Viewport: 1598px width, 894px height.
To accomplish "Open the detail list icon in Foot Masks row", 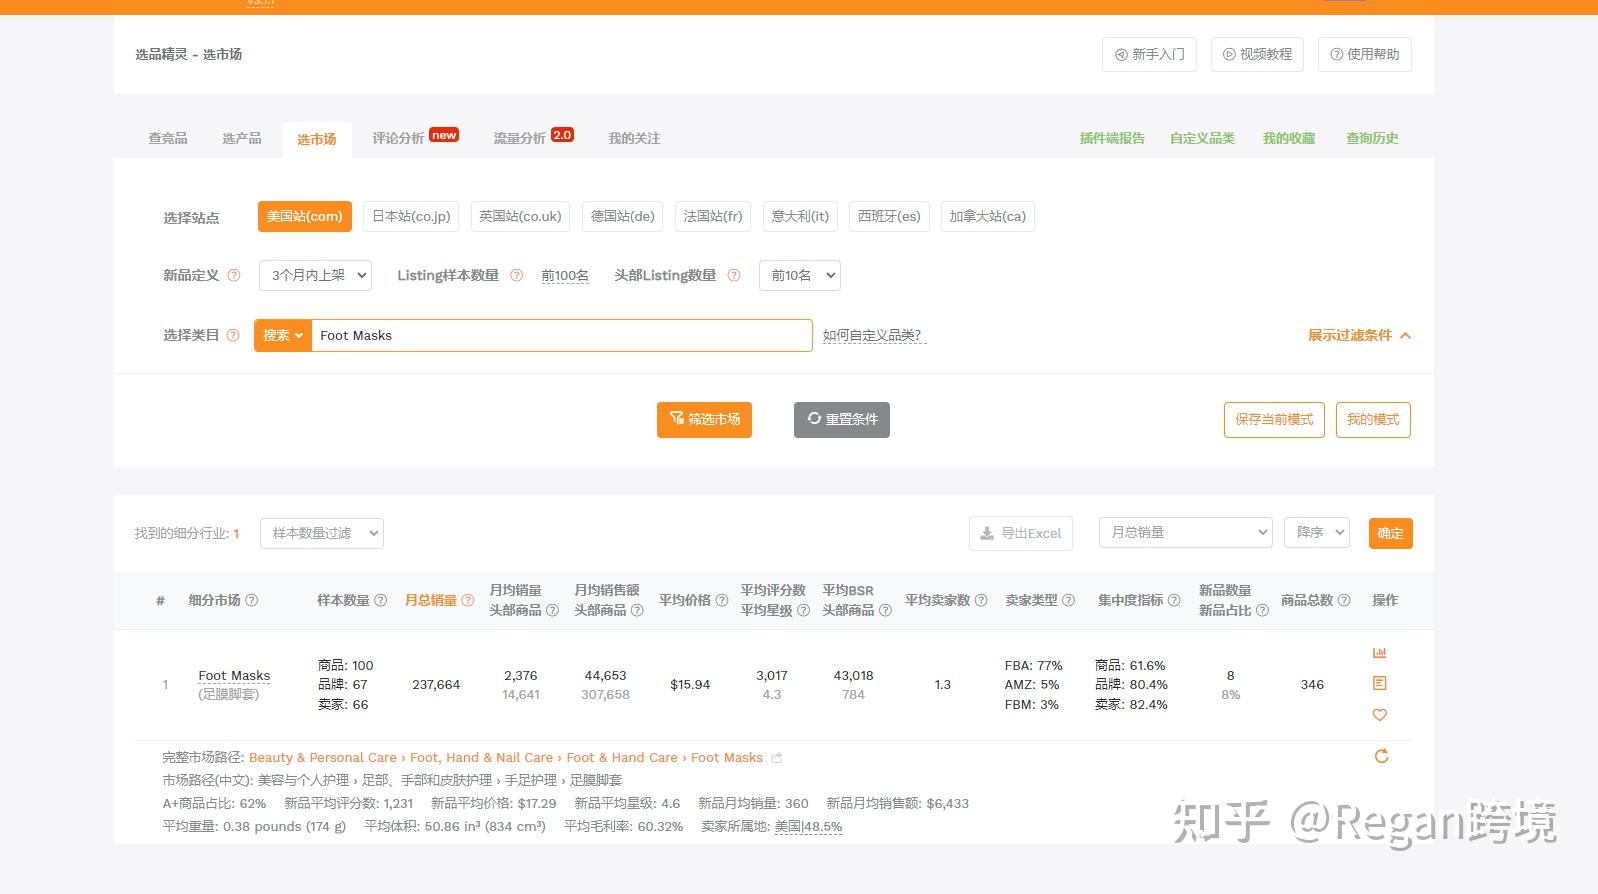I will pos(1380,683).
